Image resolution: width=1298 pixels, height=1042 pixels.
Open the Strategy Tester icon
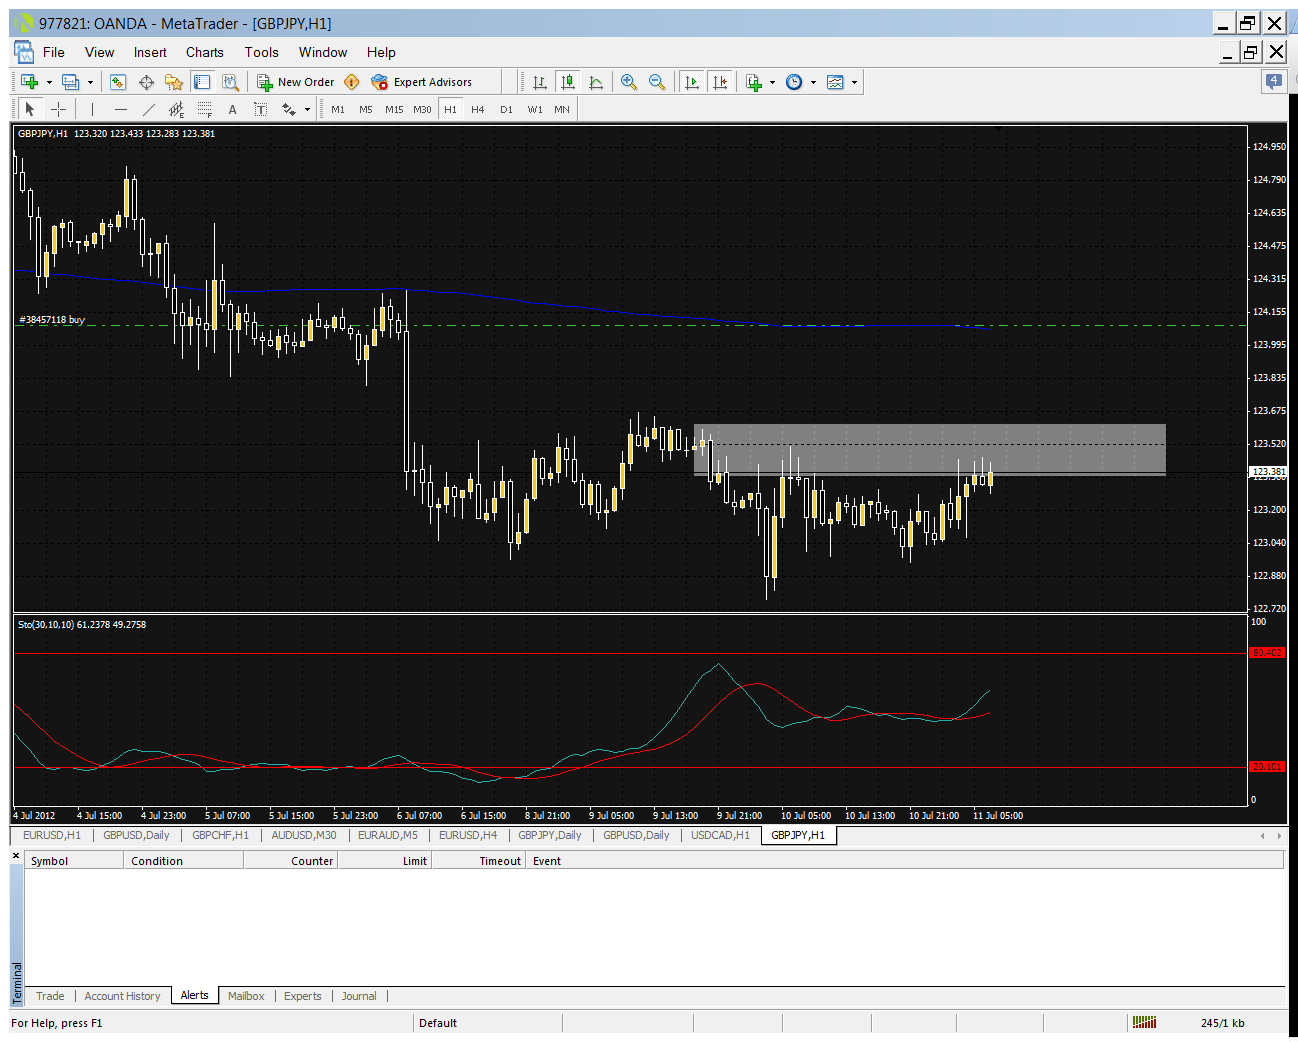click(x=230, y=82)
